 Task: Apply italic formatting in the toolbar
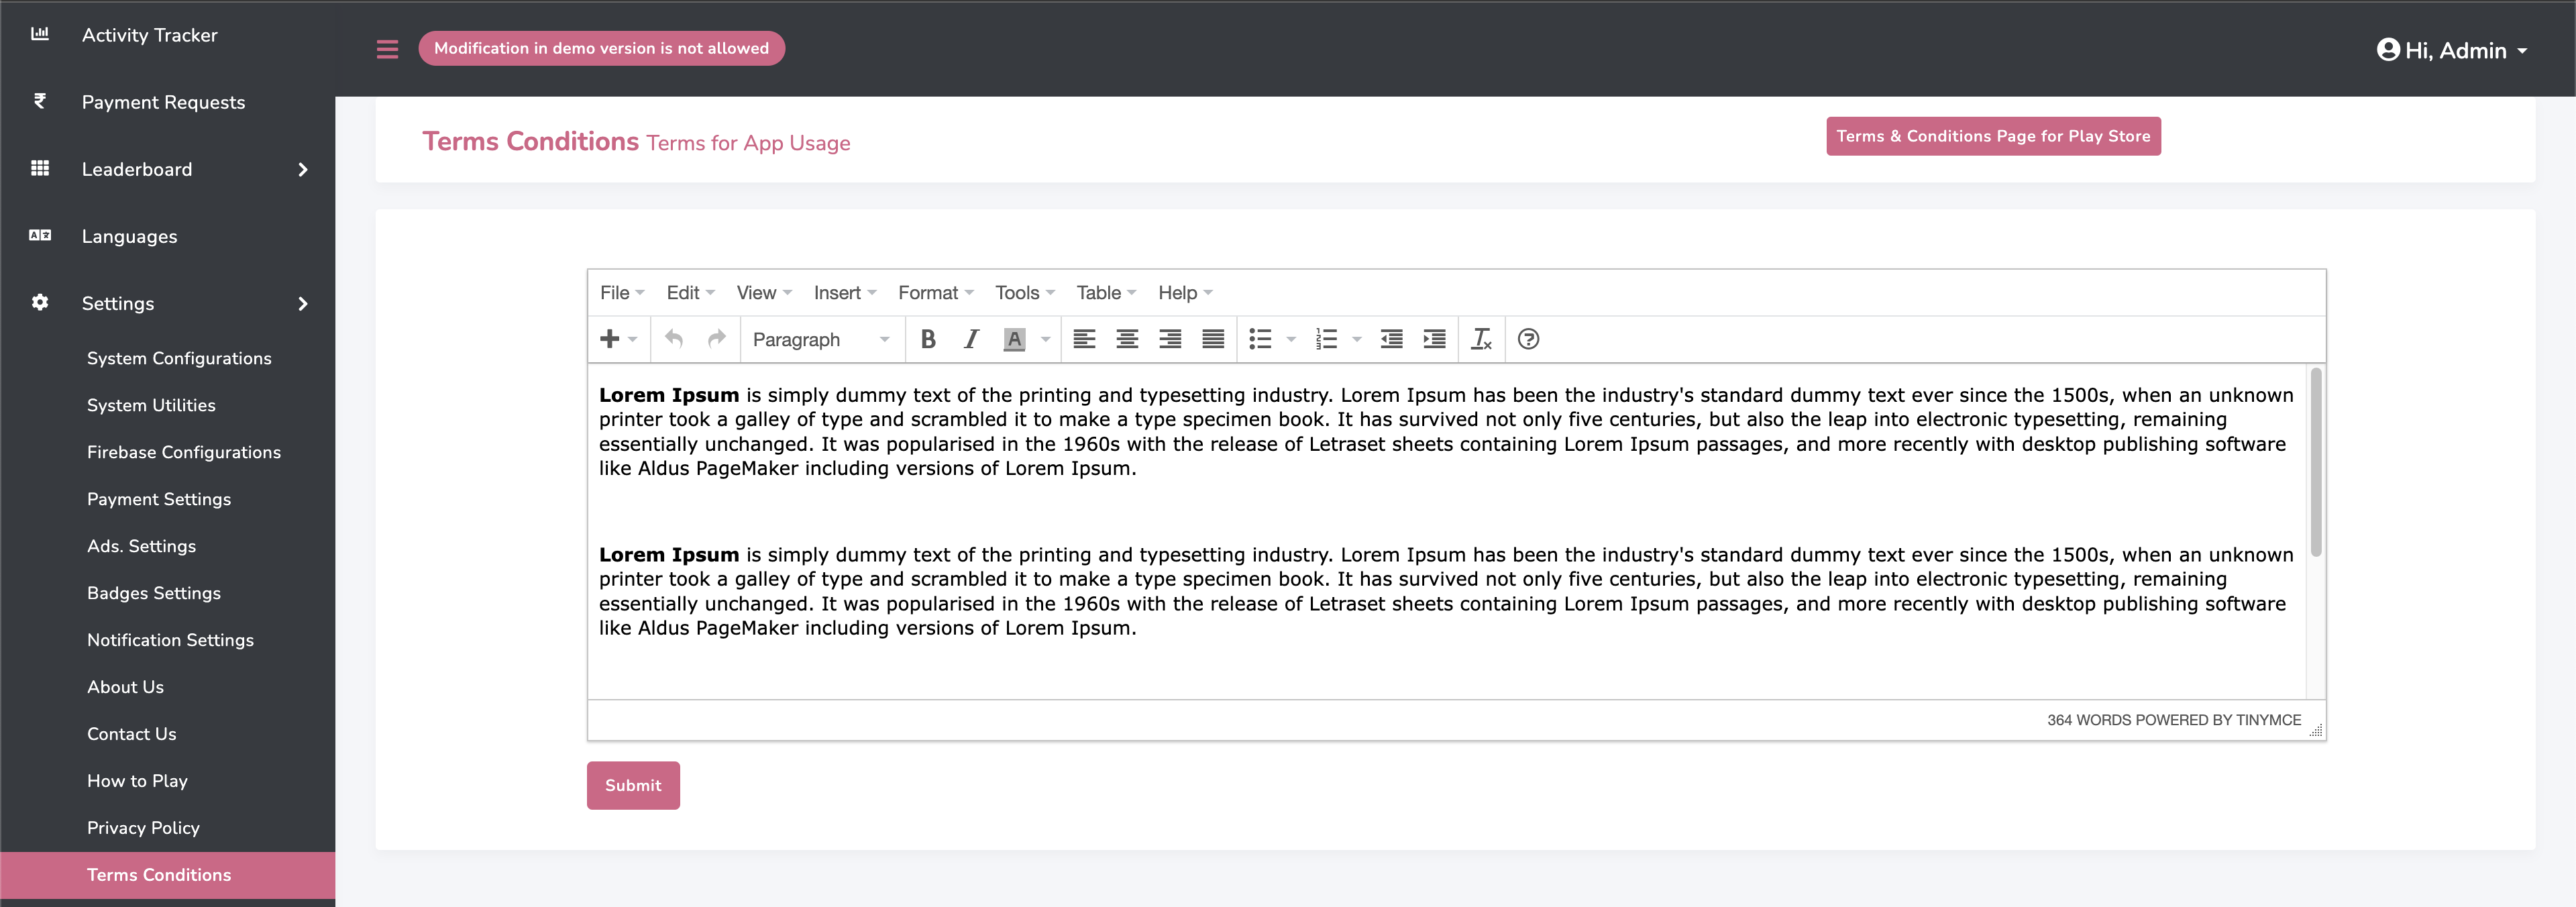pos(970,339)
